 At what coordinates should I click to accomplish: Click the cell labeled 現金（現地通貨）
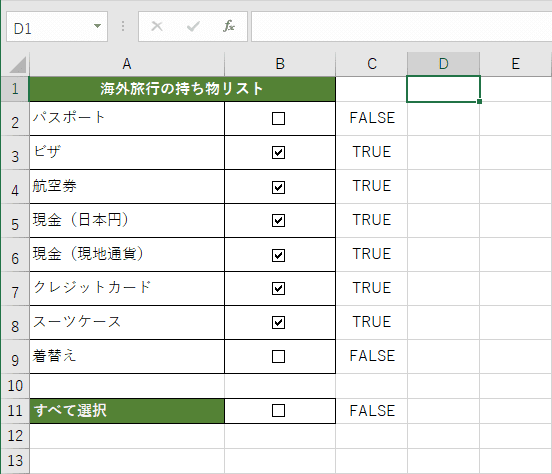(127, 255)
